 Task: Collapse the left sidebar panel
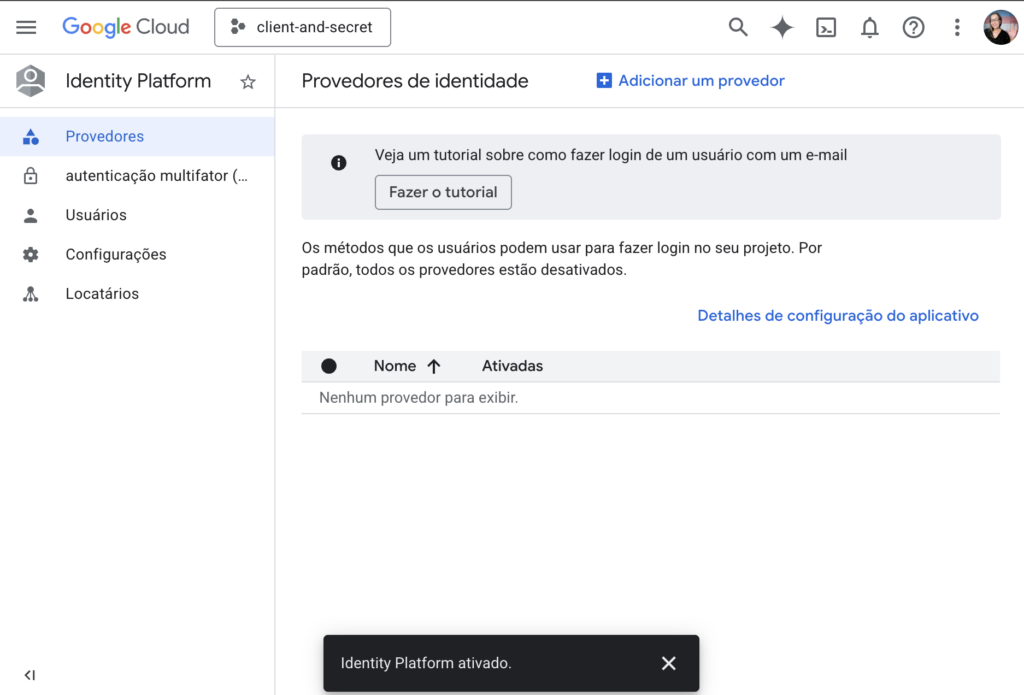[x=30, y=675]
